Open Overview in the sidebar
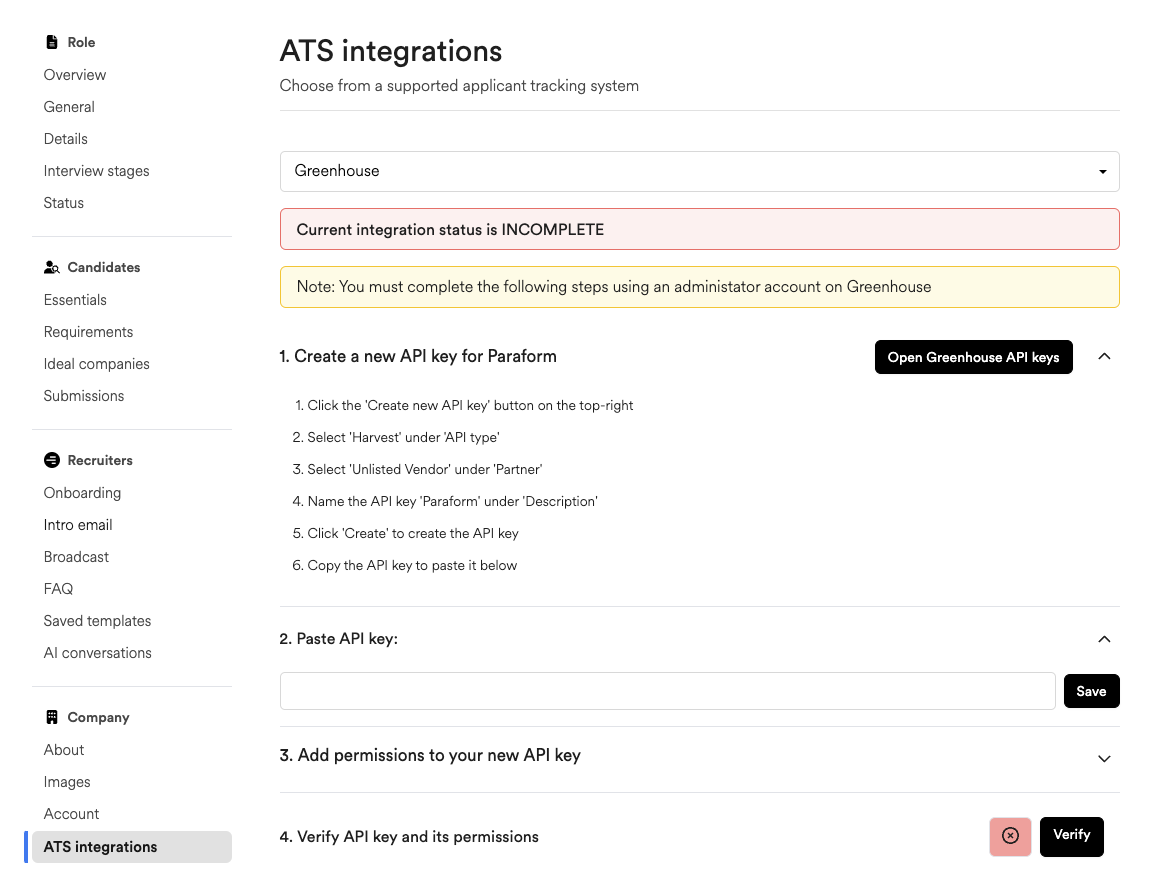Viewport: 1175px width, 872px height. pyautogui.click(x=75, y=75)
